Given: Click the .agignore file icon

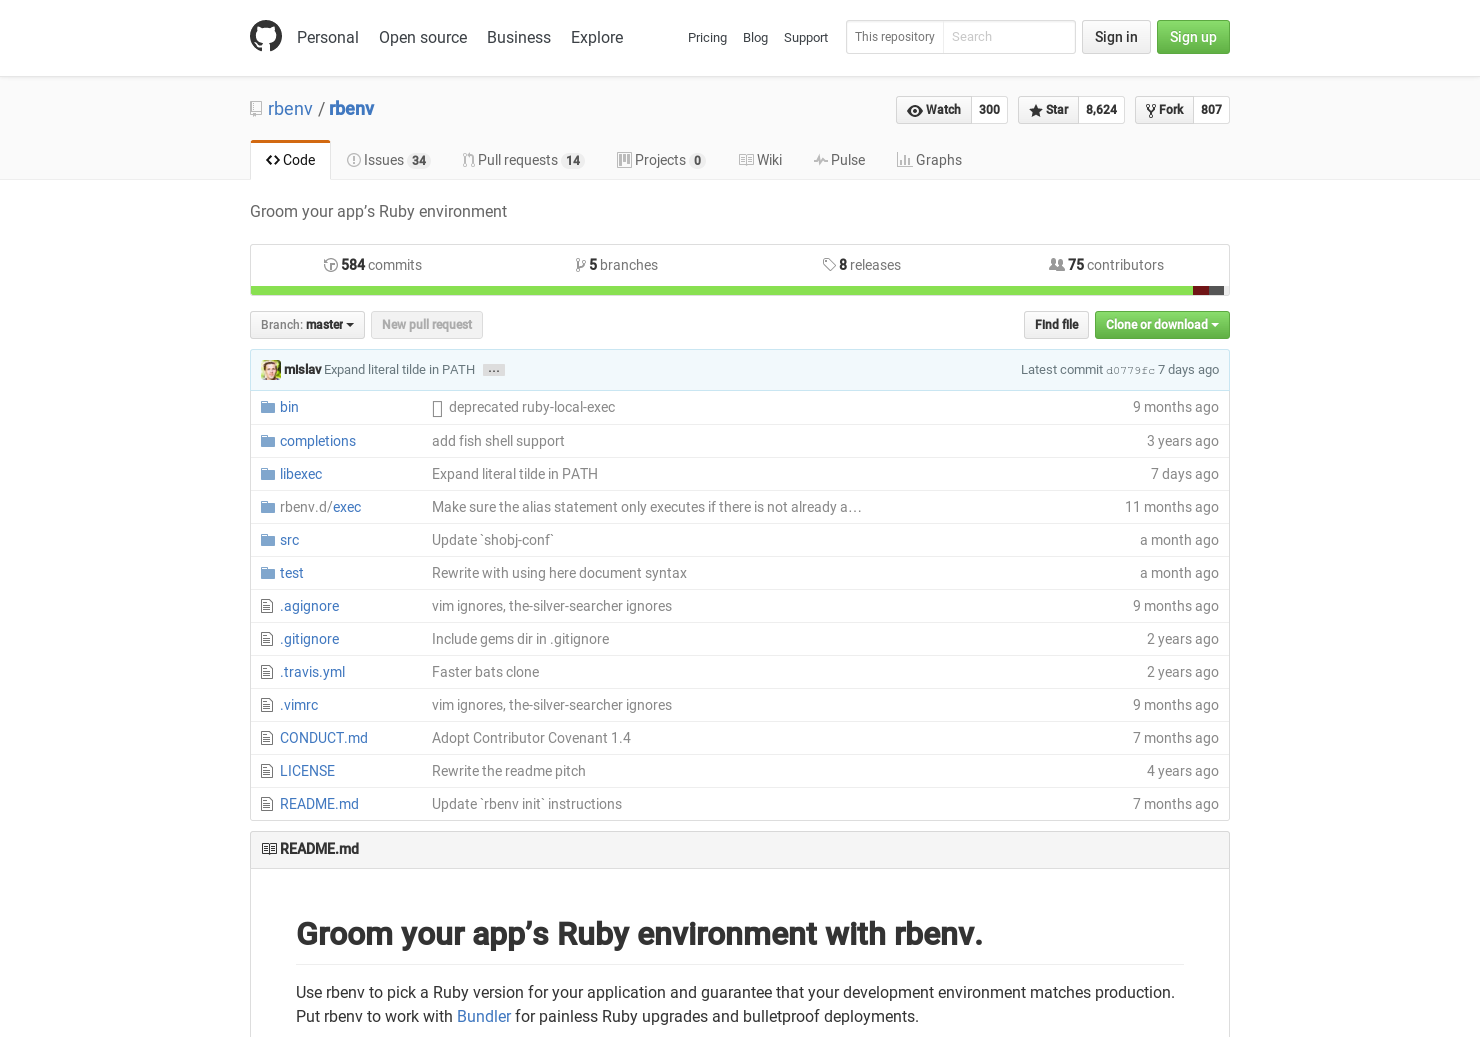Looking at the screenshot, I should [267, 606].
